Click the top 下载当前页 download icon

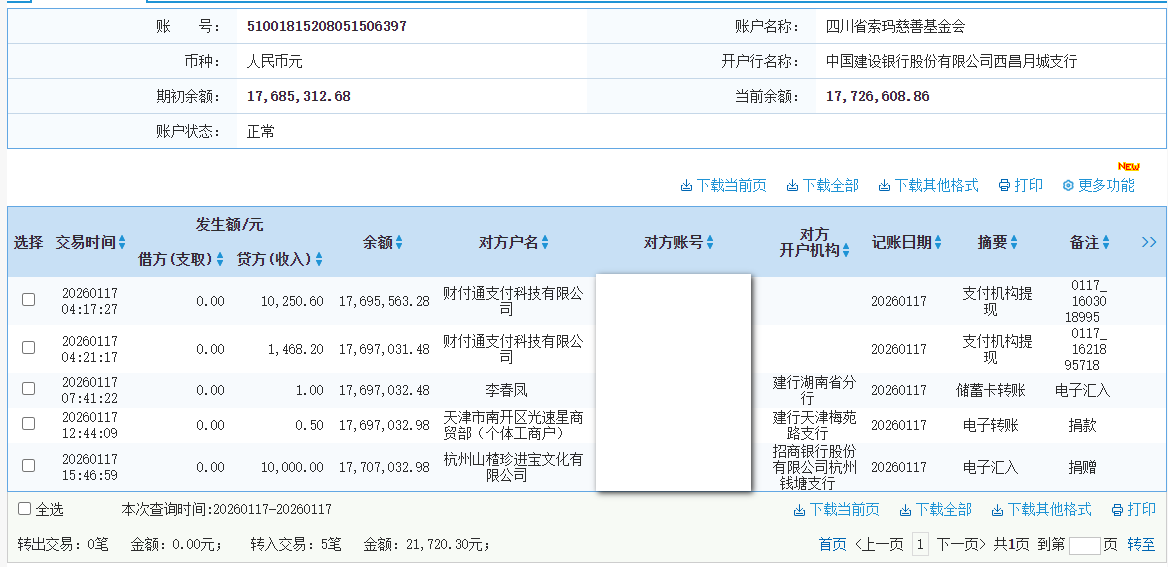tap(686, 186)
